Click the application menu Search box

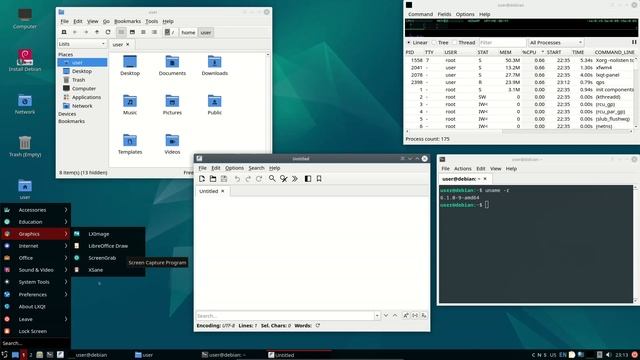[x=36, y=343]
